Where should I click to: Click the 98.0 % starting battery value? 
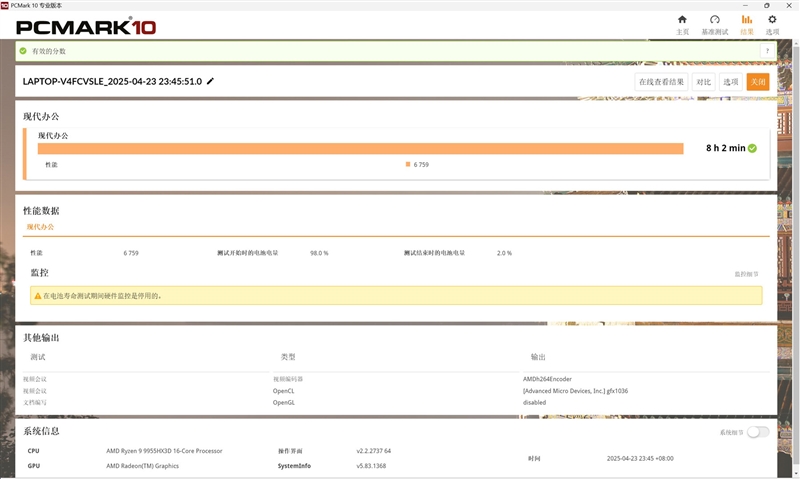[x=319, y=253]
